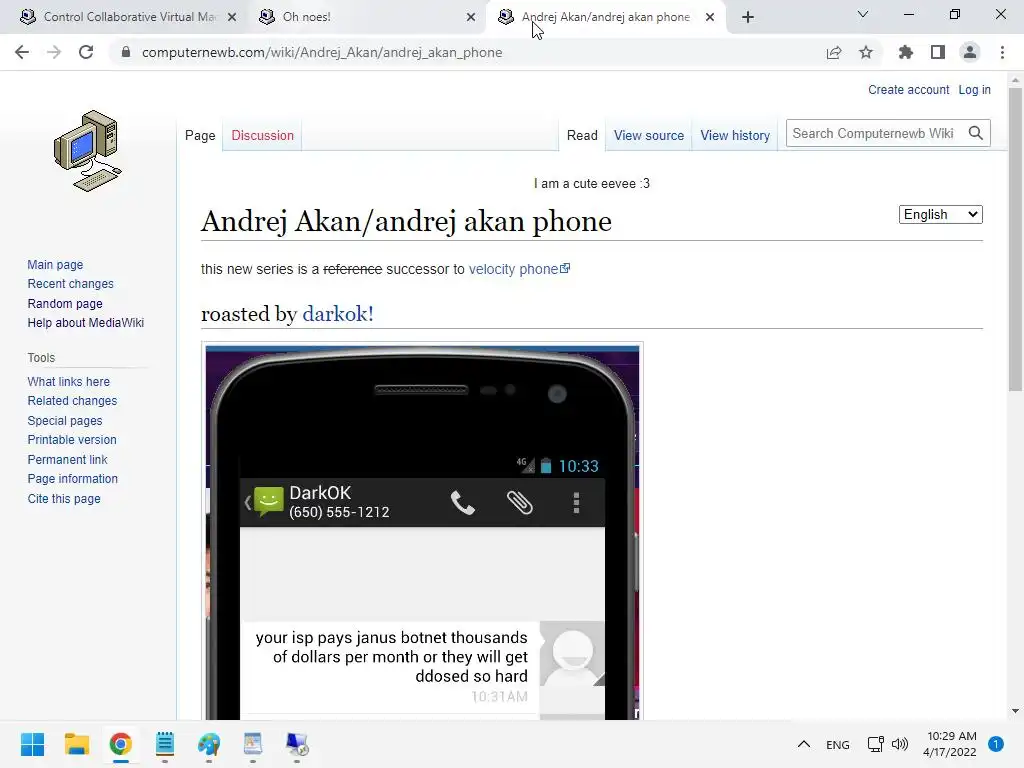Open Page information link
1024x768 pixels.
[72, 479]
